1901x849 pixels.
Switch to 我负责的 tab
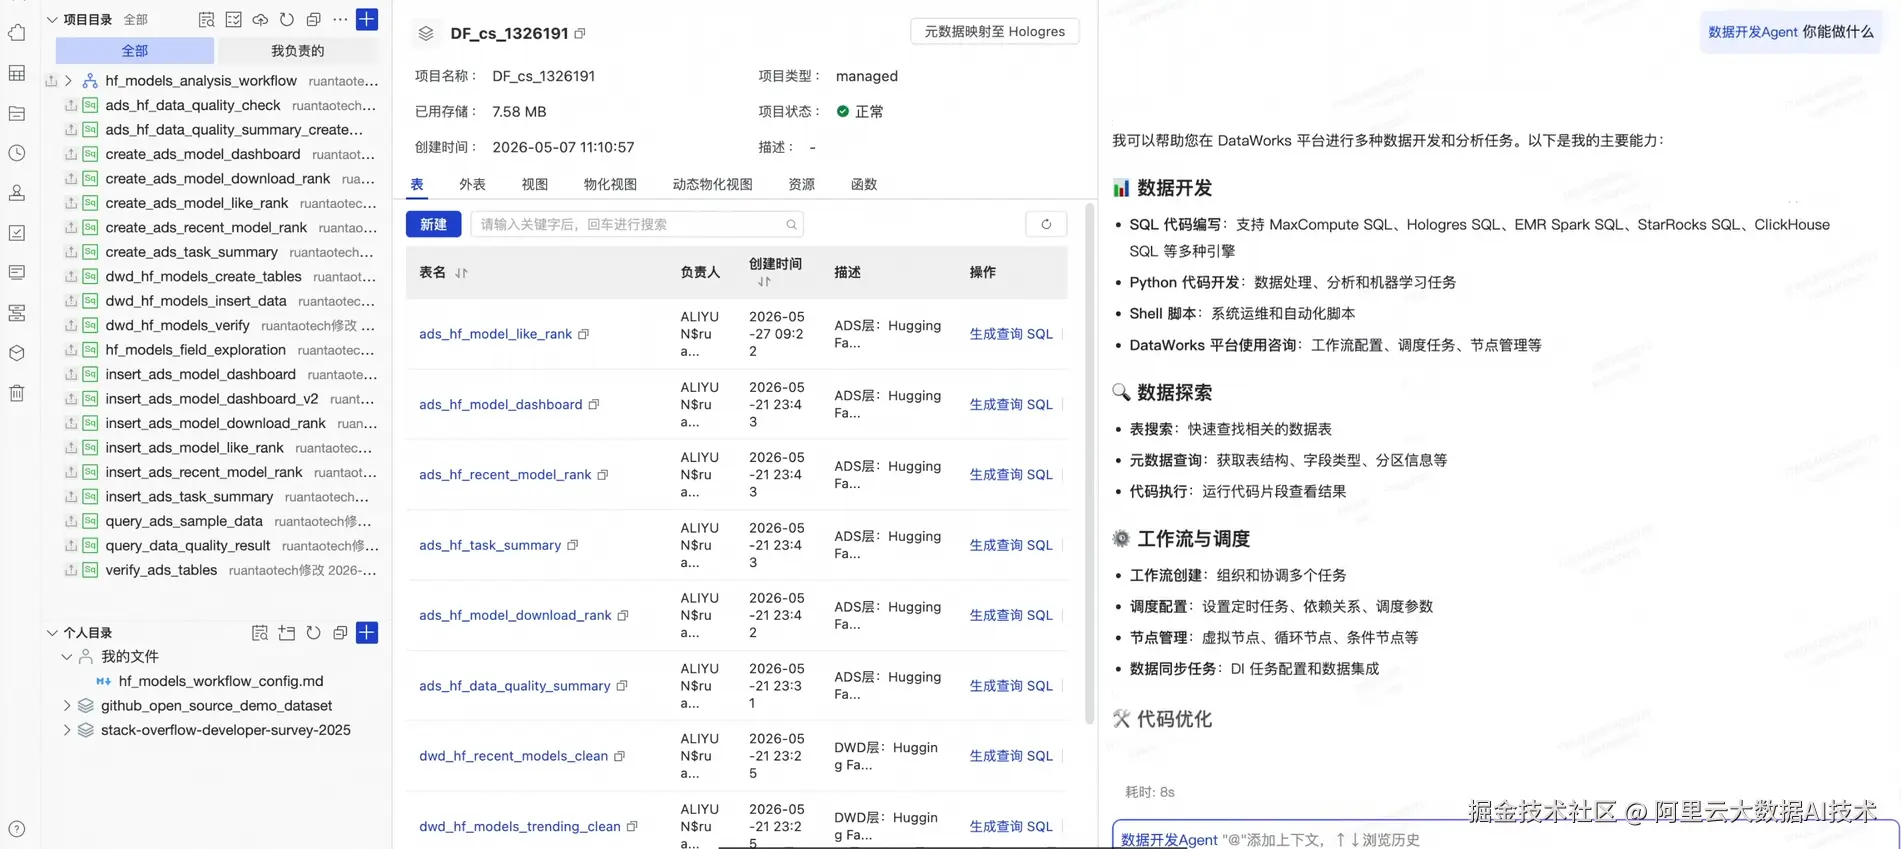297,51
